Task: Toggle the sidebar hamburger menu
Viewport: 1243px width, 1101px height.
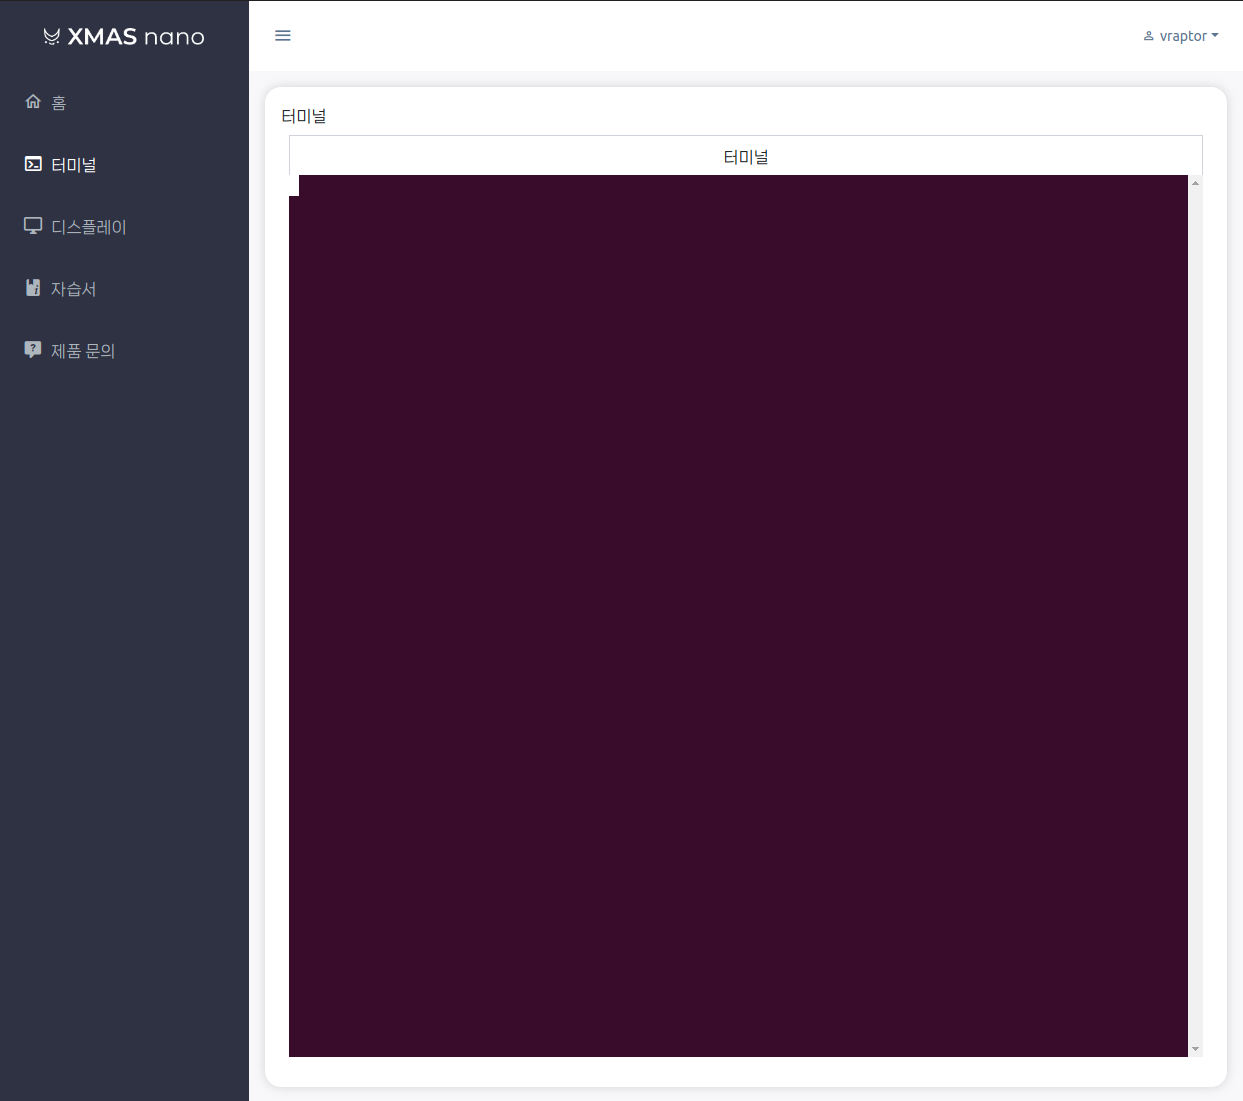Action: [283, 36]
